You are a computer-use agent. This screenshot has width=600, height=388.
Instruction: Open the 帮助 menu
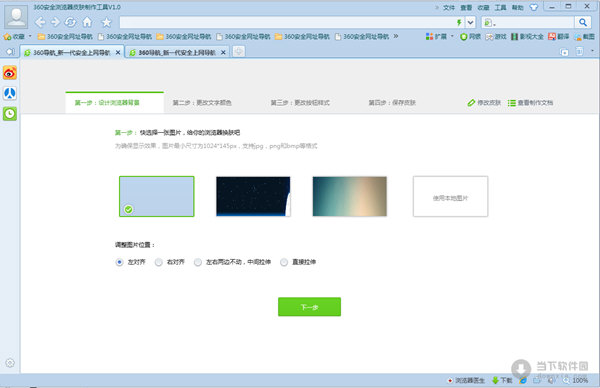(517, 7)
